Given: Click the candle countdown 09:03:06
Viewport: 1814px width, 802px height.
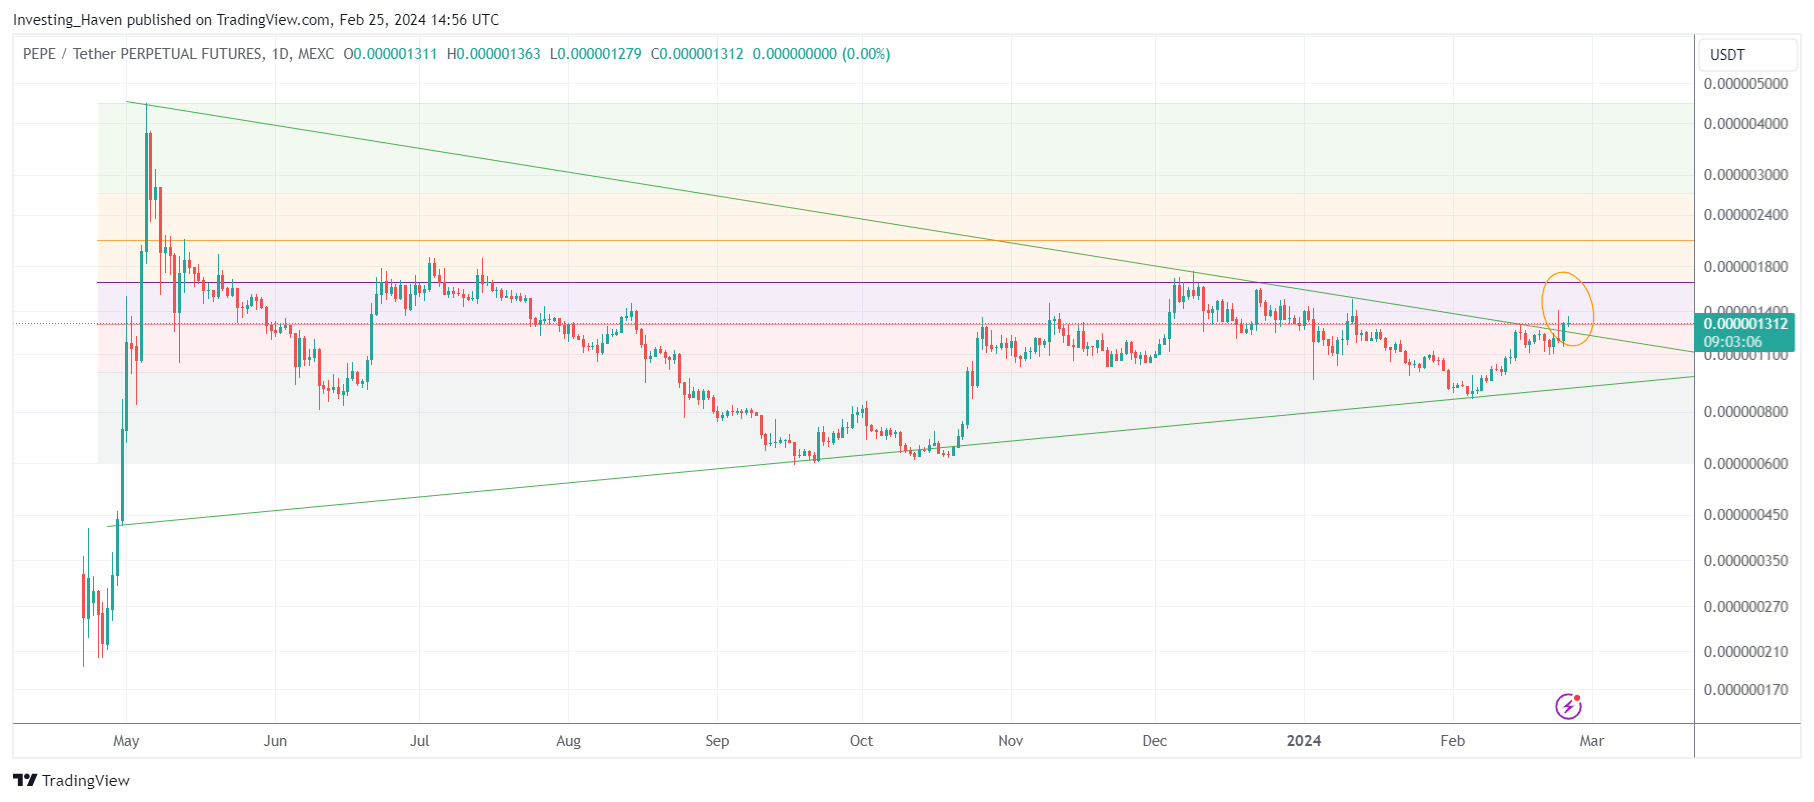Looking at the screenshot, I should click(x=1733, y=342).
